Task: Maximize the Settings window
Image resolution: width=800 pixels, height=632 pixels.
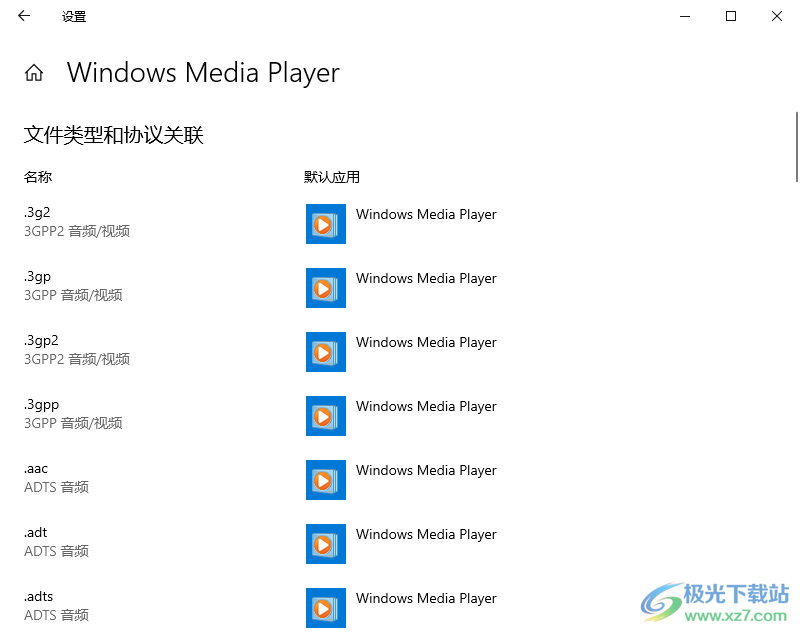Action: pyautogui.click(x=731, y=16)
